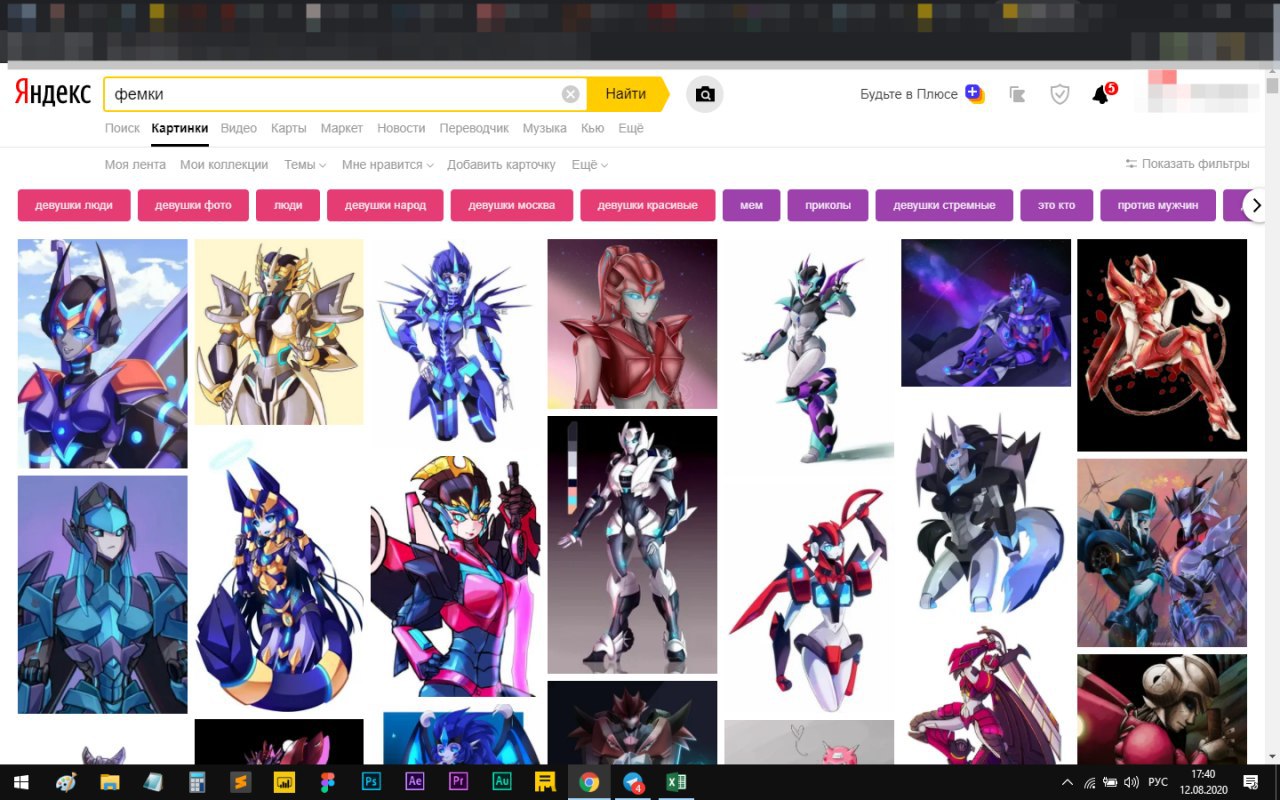
Task: Select the люди tag chip
Action: pos(288,205)
